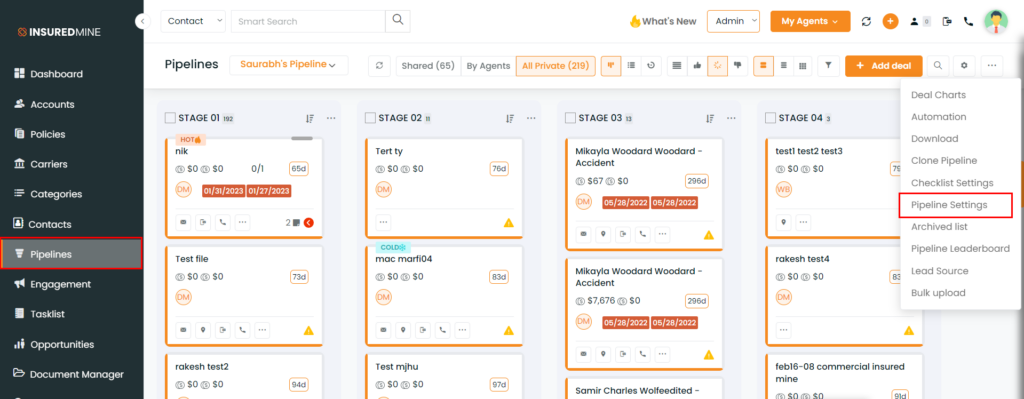
Task: Select Pipelines in the sidebar
Action: [x=71, y=254]
